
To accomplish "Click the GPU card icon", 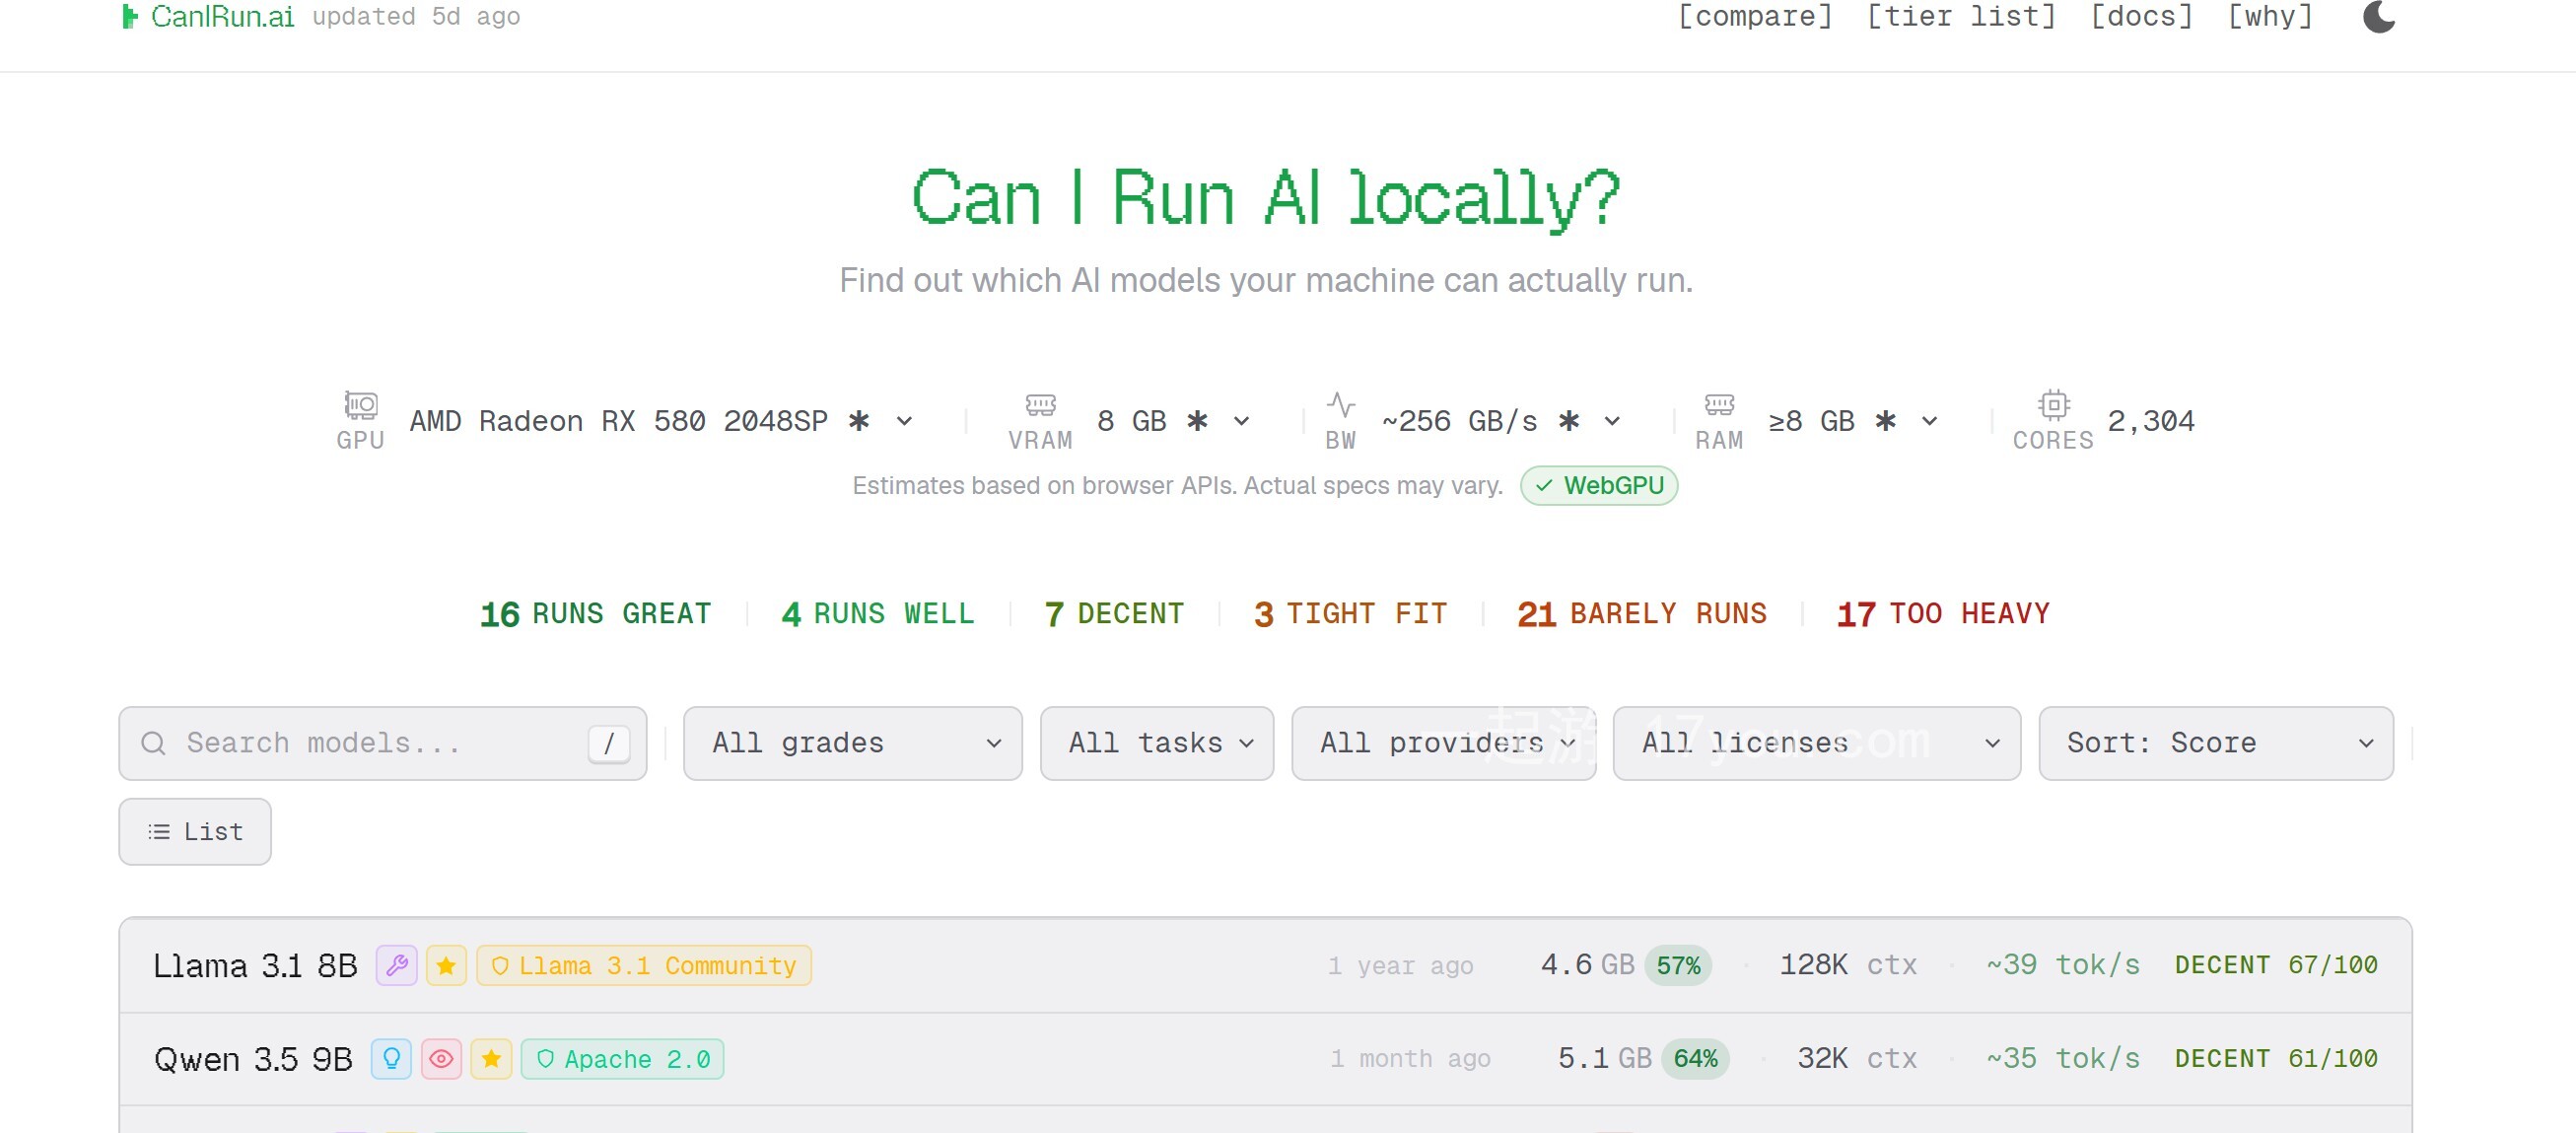I will pyautogui.click(x=360, y=405).
